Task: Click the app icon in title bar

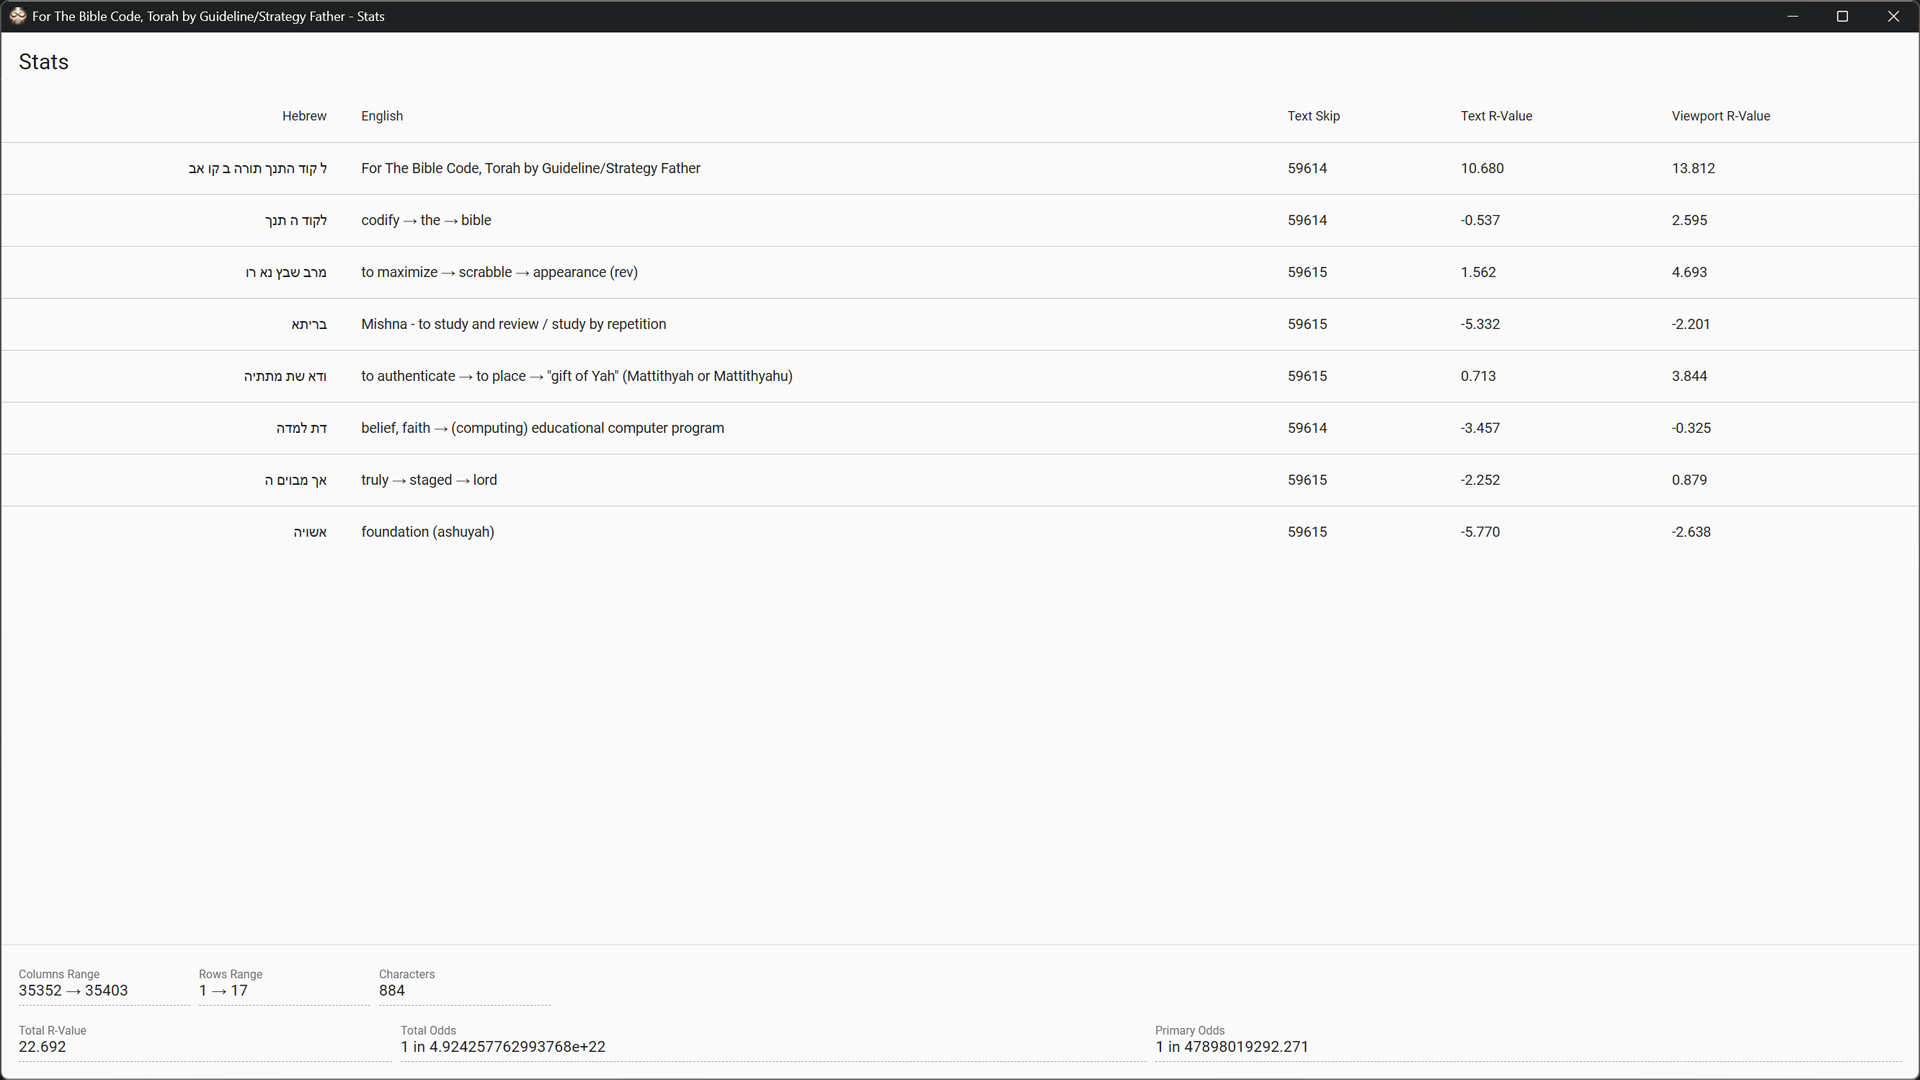Action: (17, 16)
